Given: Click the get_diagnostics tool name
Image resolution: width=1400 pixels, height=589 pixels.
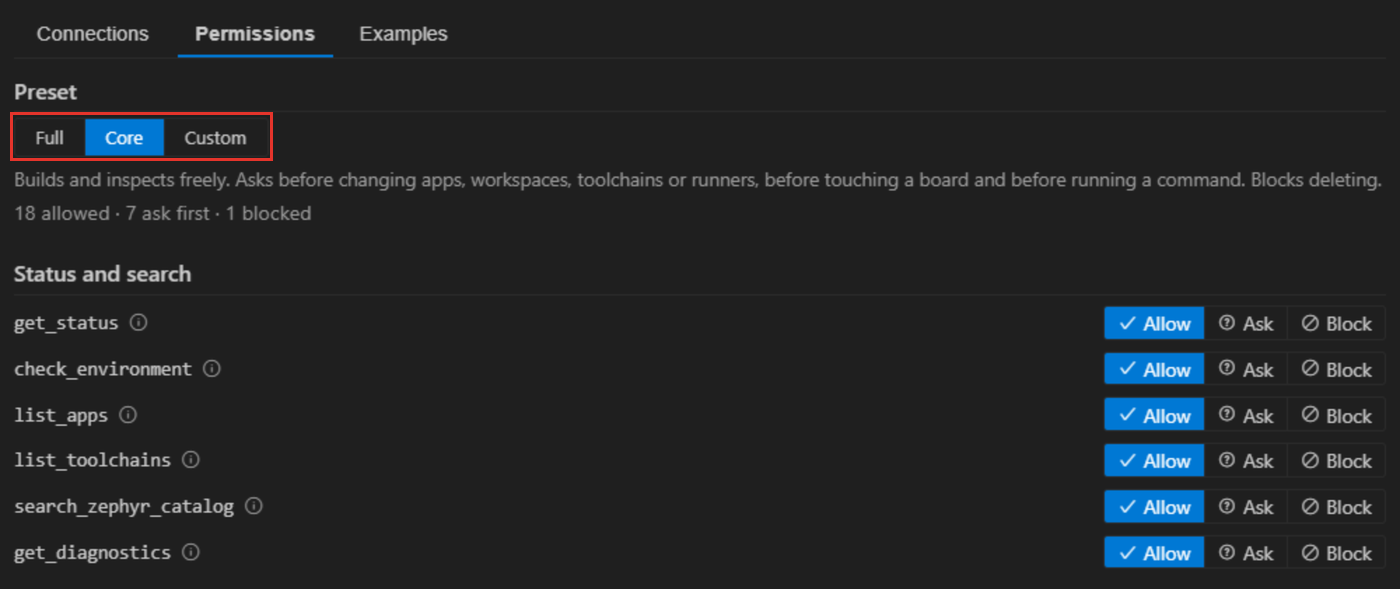Looking at the screenshot, I should point(92,552).
